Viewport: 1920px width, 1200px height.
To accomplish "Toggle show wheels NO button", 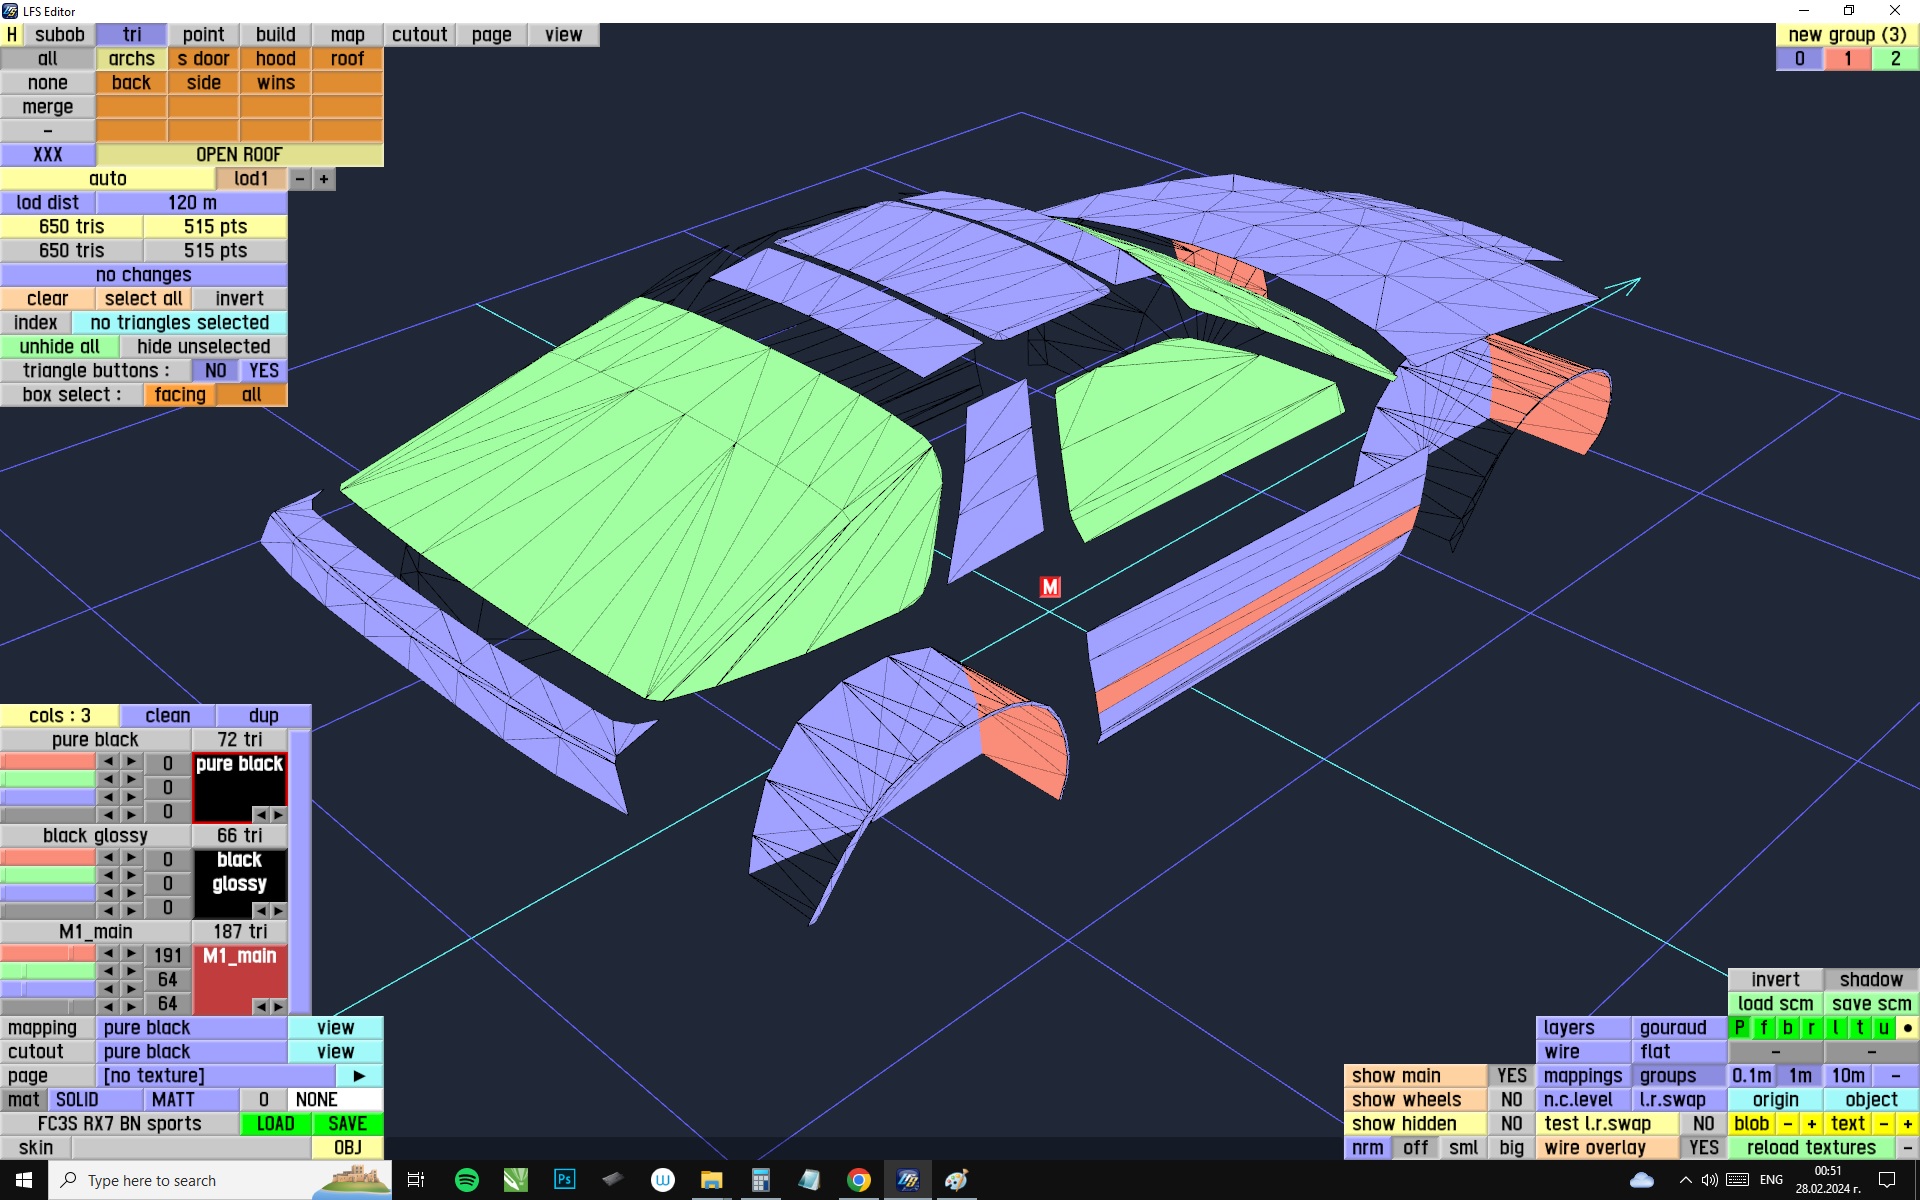I will coord(1511,1100).
